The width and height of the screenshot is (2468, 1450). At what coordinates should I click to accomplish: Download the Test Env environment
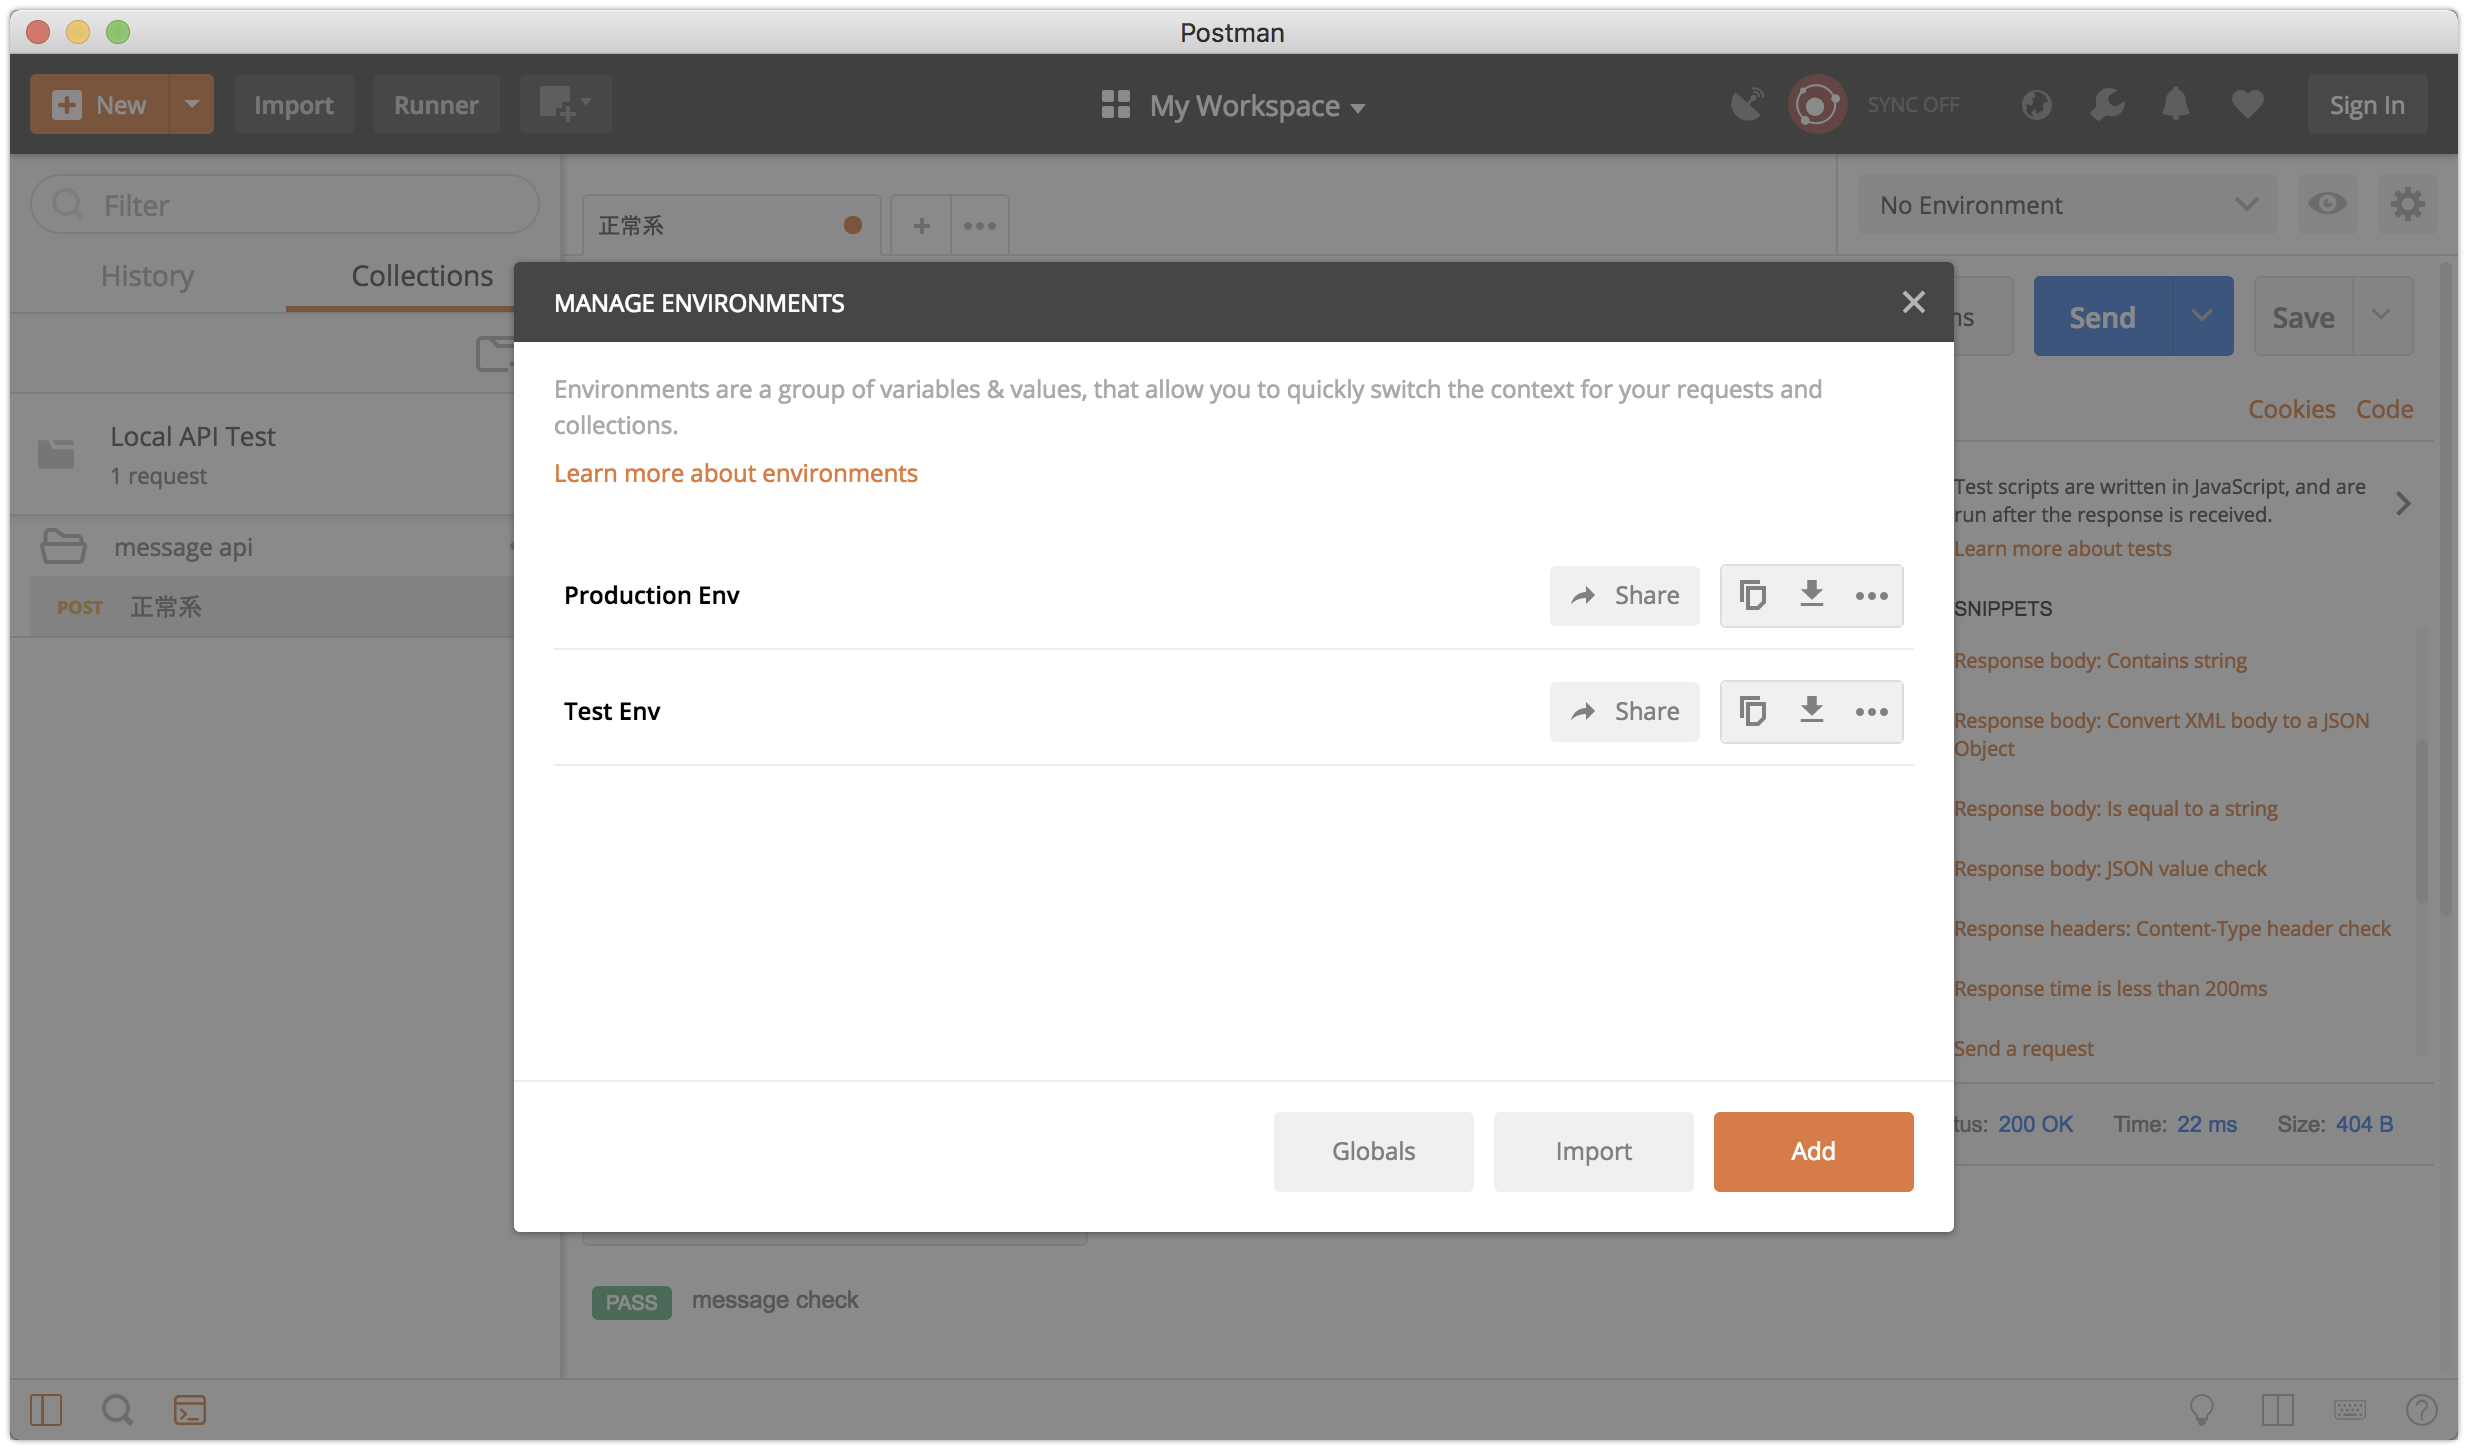click(1811, 711)
